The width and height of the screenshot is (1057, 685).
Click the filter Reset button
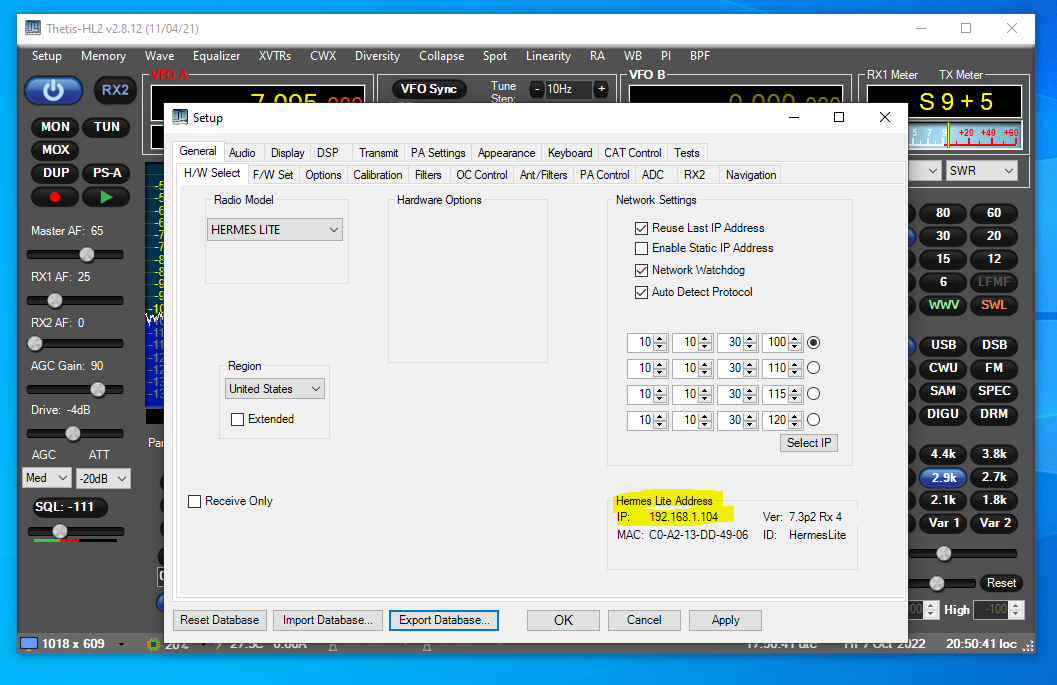[x=1001, y=583]
